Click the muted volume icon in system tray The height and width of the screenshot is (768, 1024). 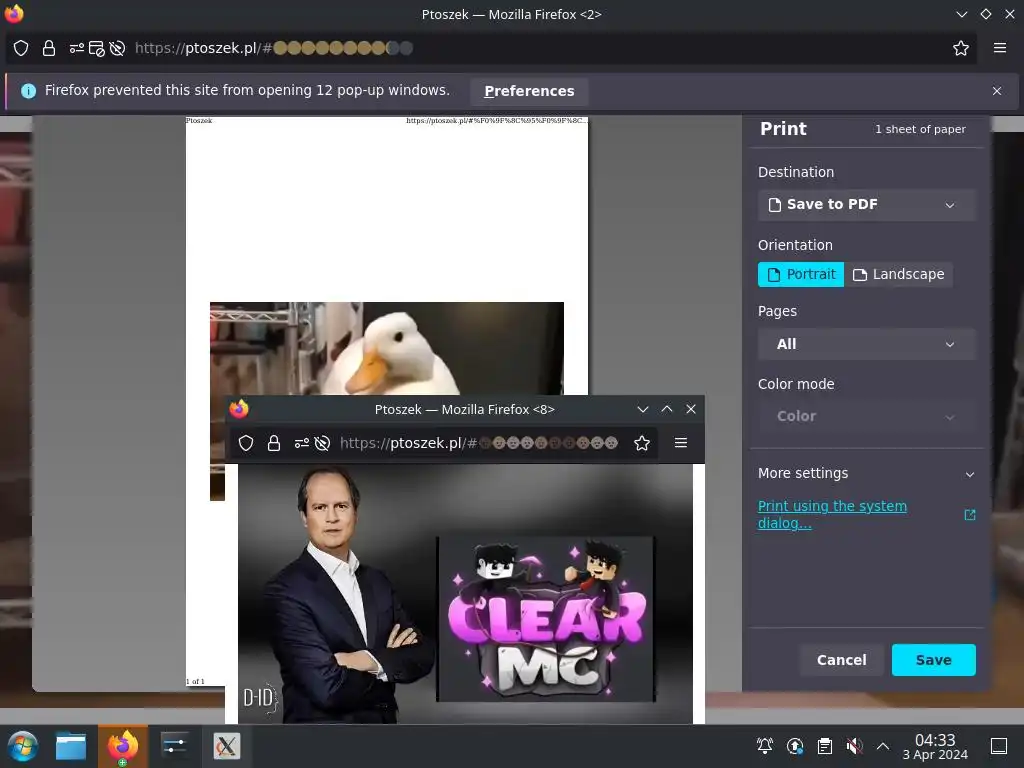point(854,746)
